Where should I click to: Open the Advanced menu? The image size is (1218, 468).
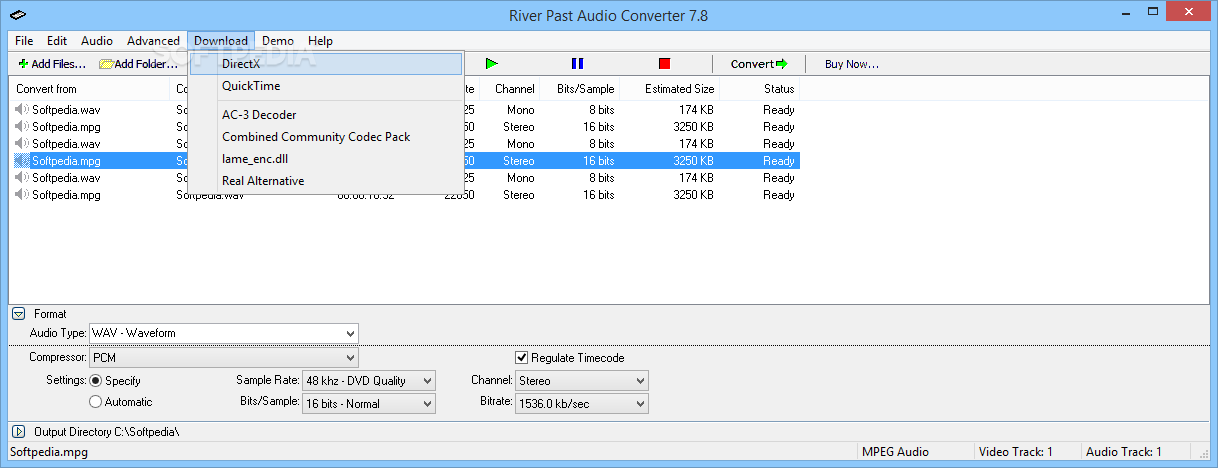[153, 41]
